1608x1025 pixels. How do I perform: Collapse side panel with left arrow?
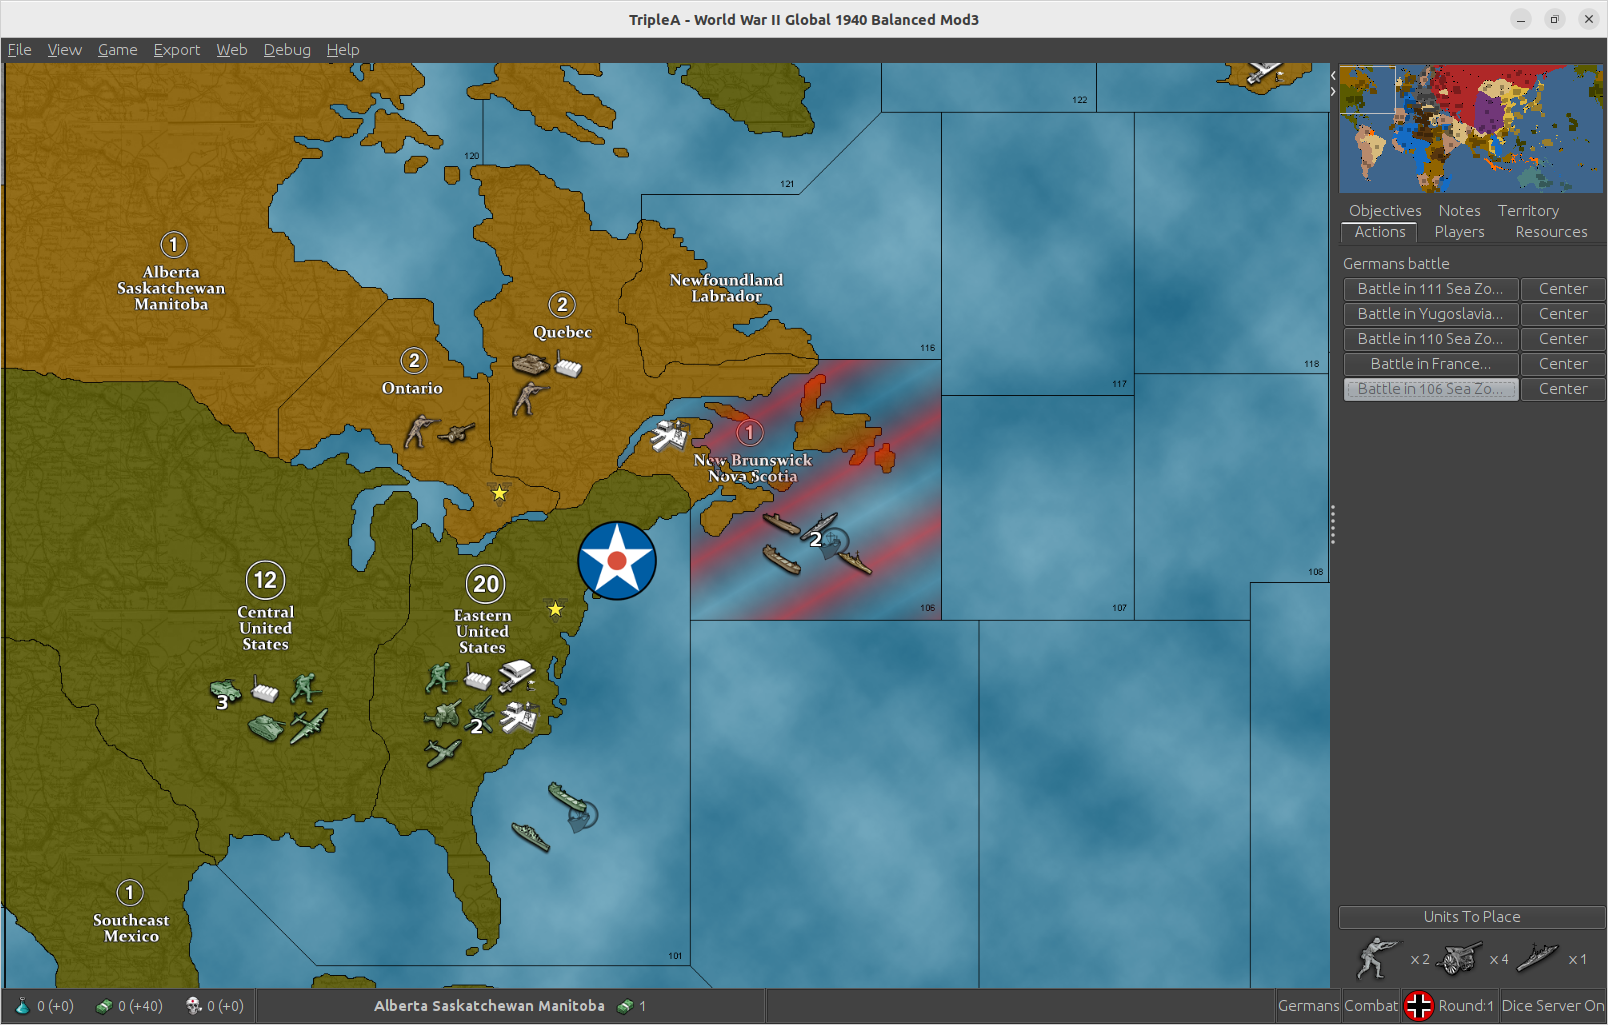(1333, 76)
